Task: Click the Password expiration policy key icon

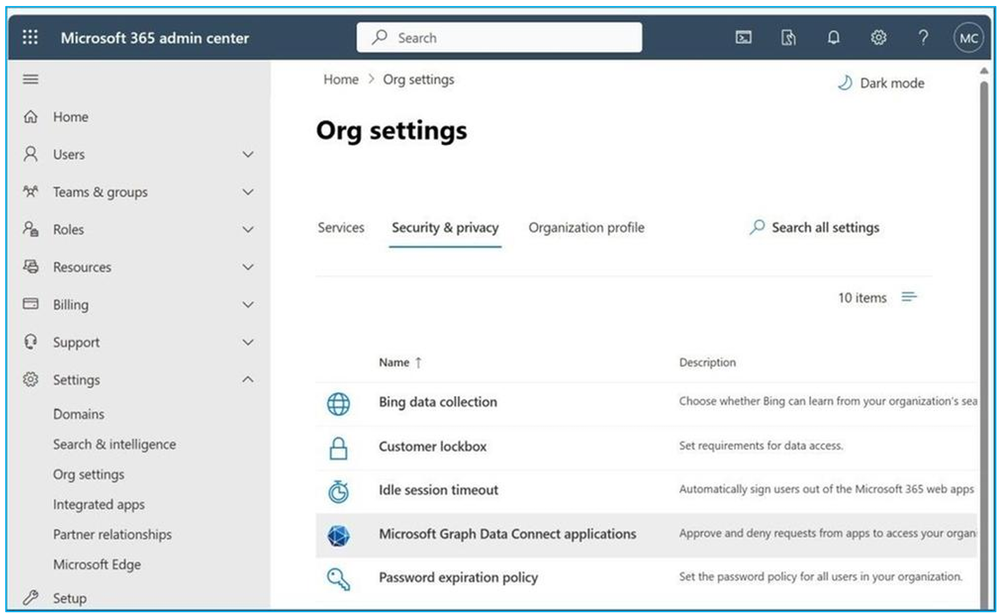Action: (x=338, y=579)
